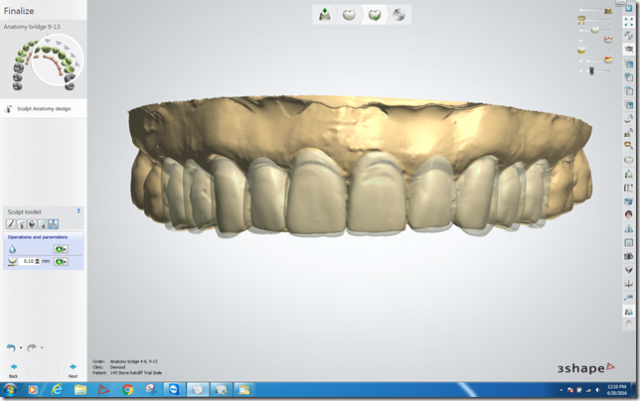Select the second sculpt toolkit tool
Viewport: 640px width, 401px height.
22,224
